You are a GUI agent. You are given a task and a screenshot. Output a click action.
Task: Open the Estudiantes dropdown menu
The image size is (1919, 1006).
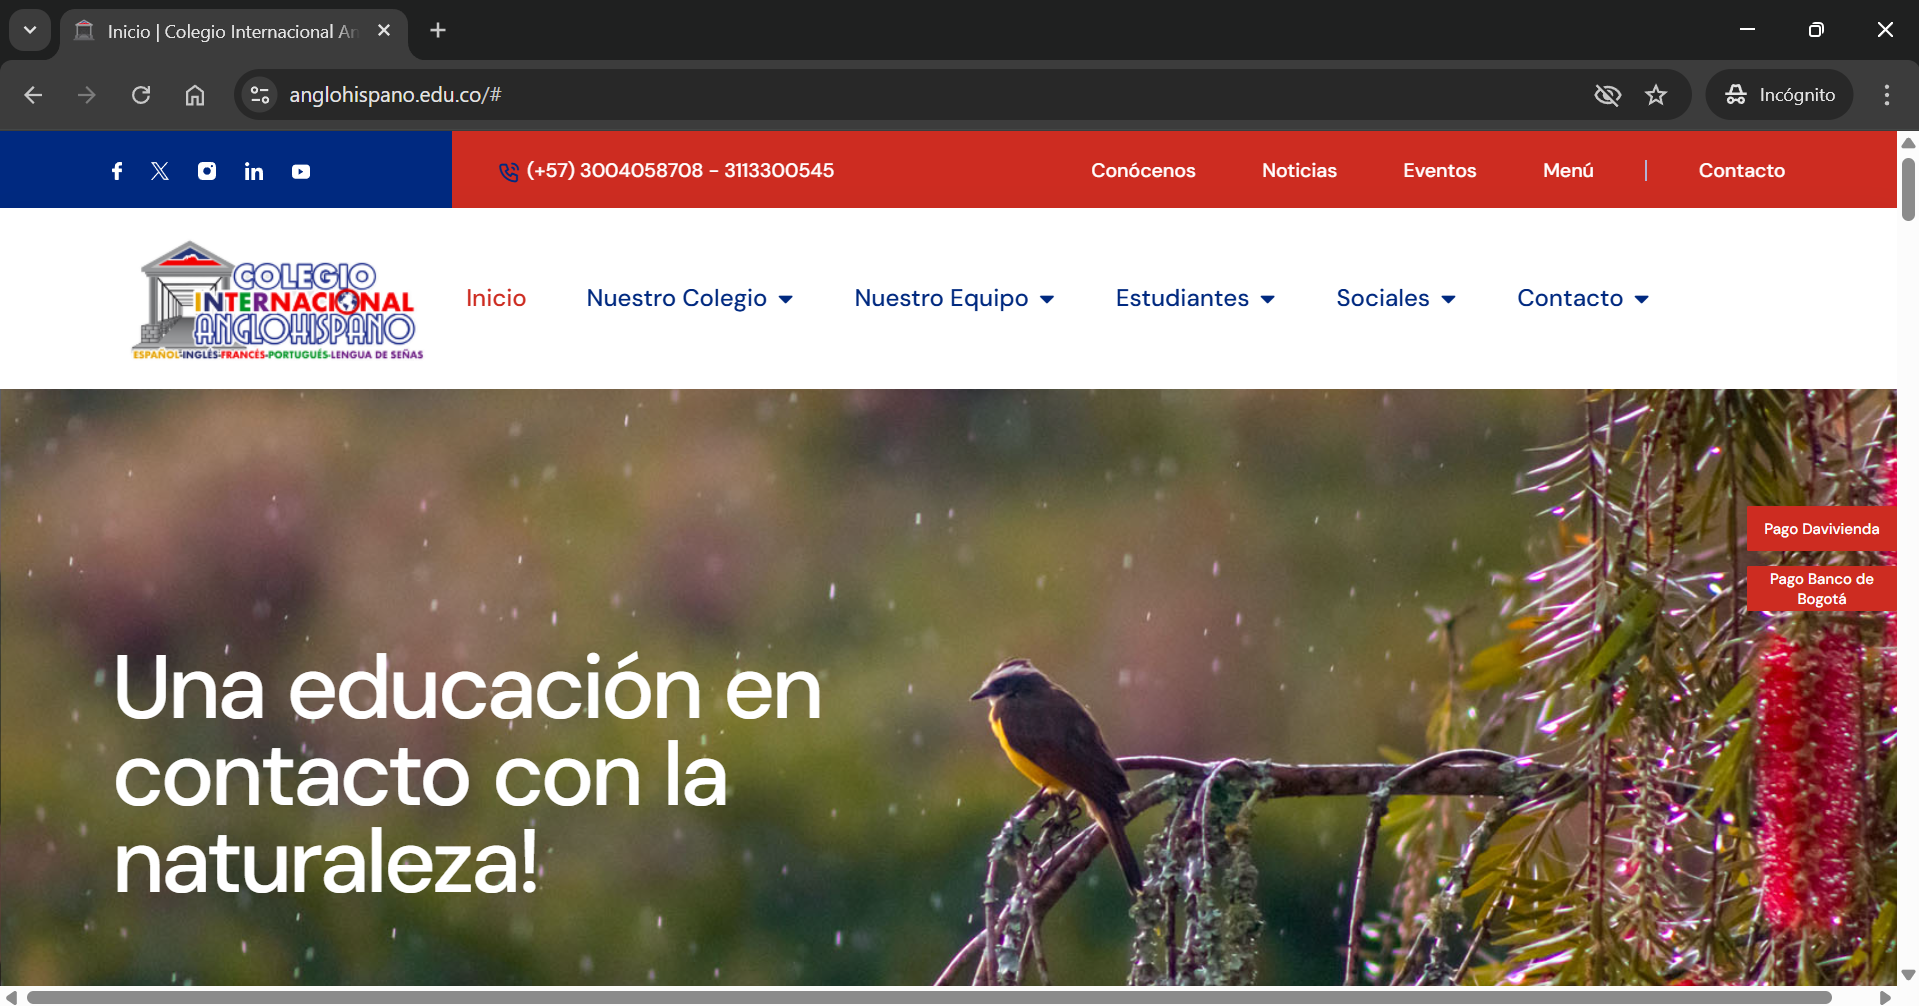[1194, 298]
